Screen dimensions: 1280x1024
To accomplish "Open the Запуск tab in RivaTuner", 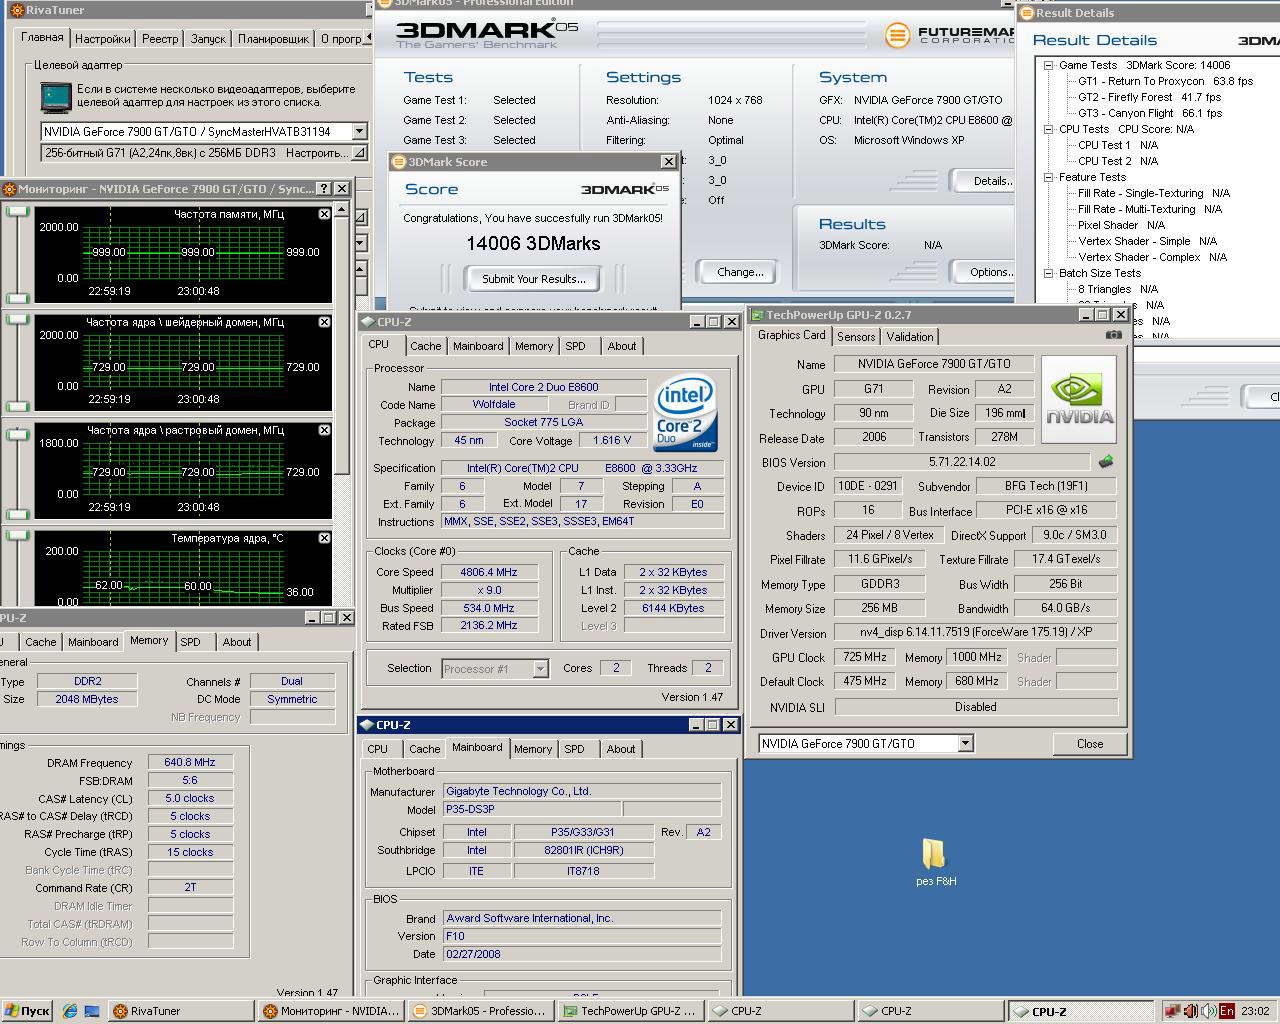I will (x=208, y=39).
